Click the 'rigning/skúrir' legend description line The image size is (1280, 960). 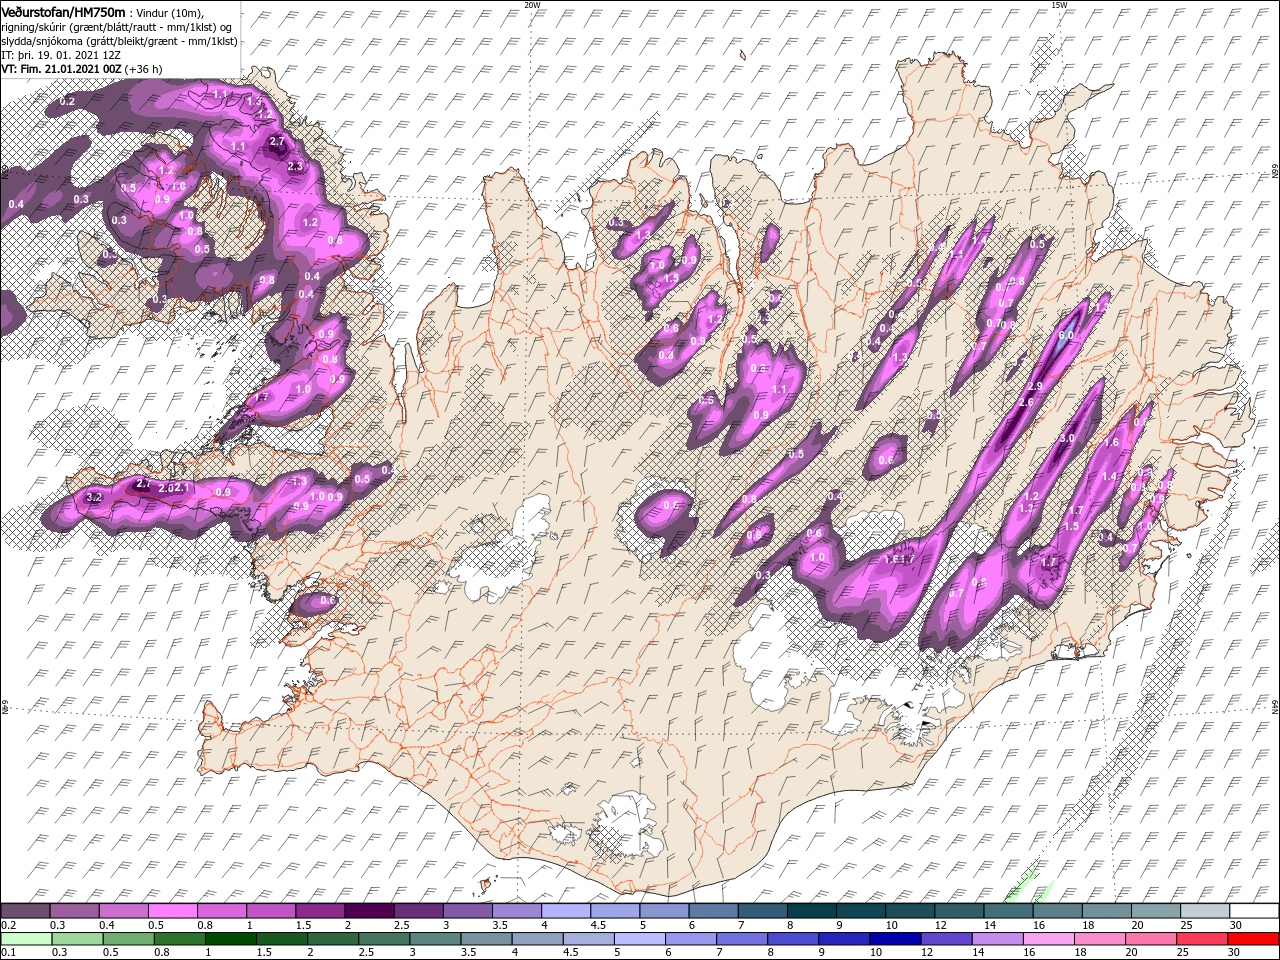pyautogui.click(x=117, y=27)
